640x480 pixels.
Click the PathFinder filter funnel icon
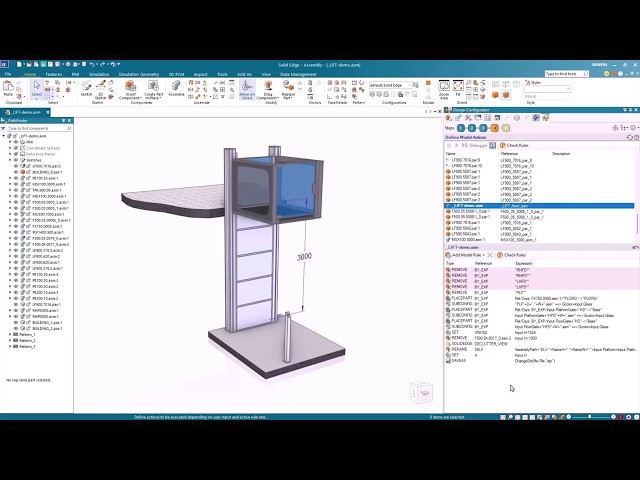point(3,128)
